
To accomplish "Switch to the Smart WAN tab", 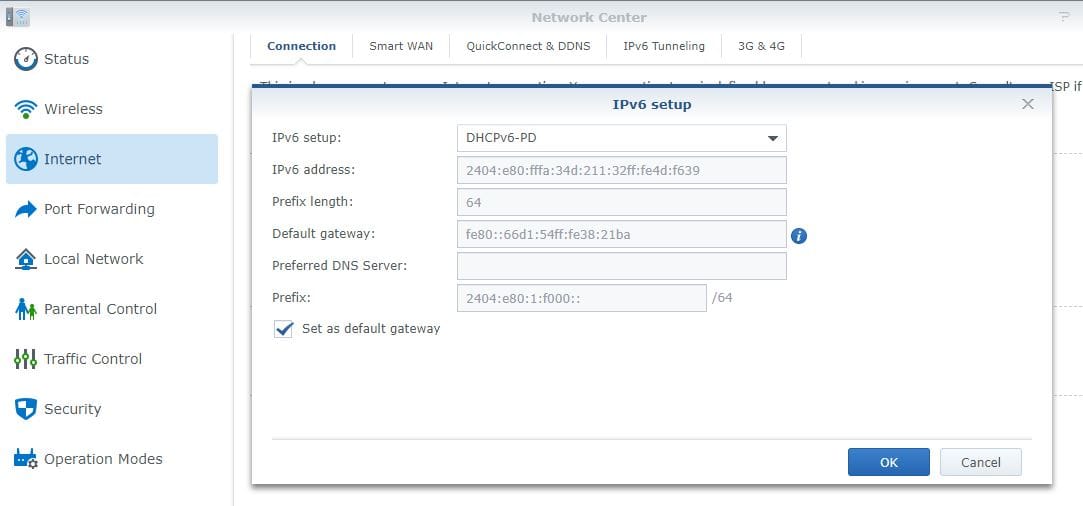I will [x=401, y=46].
